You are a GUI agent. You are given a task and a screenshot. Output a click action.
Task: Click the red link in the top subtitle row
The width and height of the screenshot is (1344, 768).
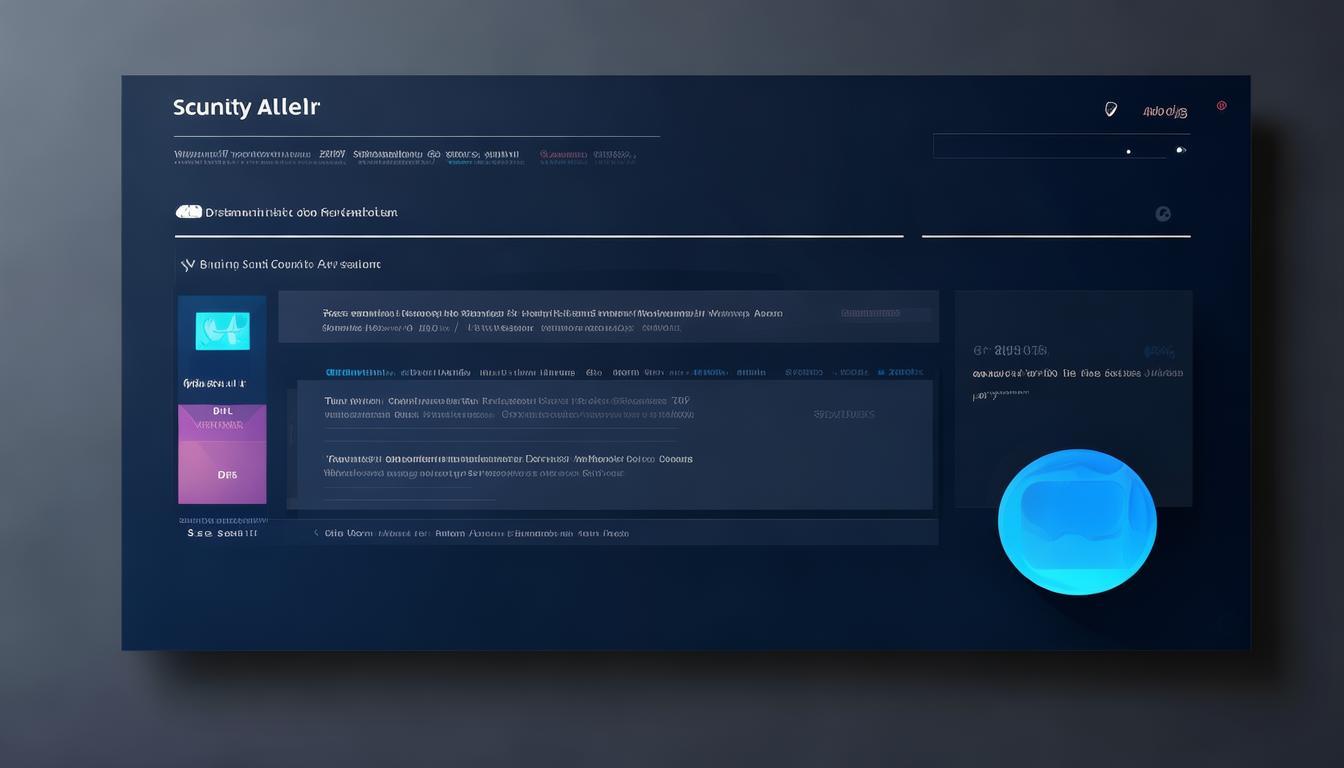tap(563, 155)
